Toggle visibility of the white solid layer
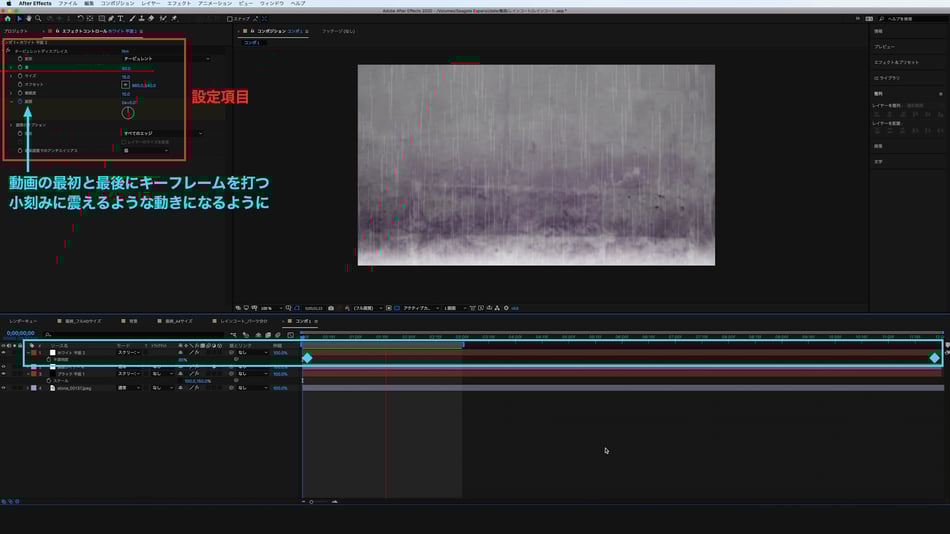950x534 pixels. 3,352
